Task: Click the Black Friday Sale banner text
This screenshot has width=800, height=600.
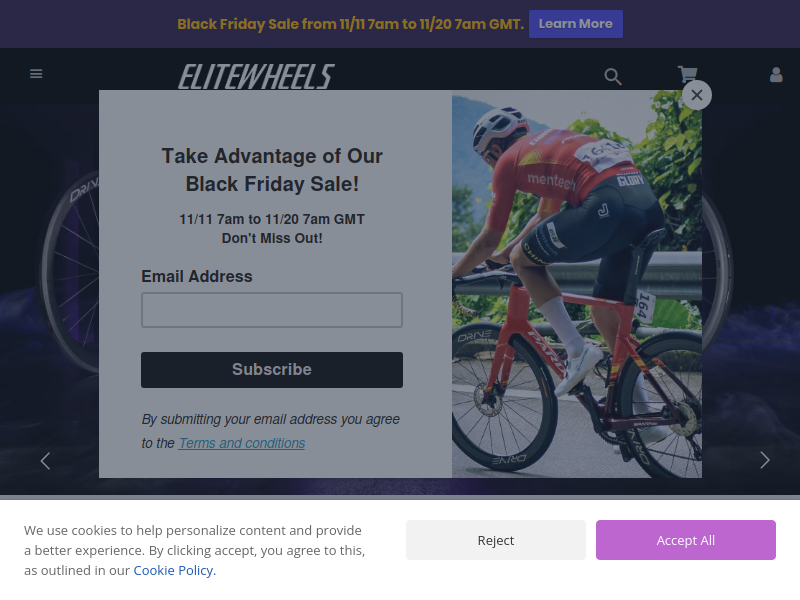Action: click(351, 24)
